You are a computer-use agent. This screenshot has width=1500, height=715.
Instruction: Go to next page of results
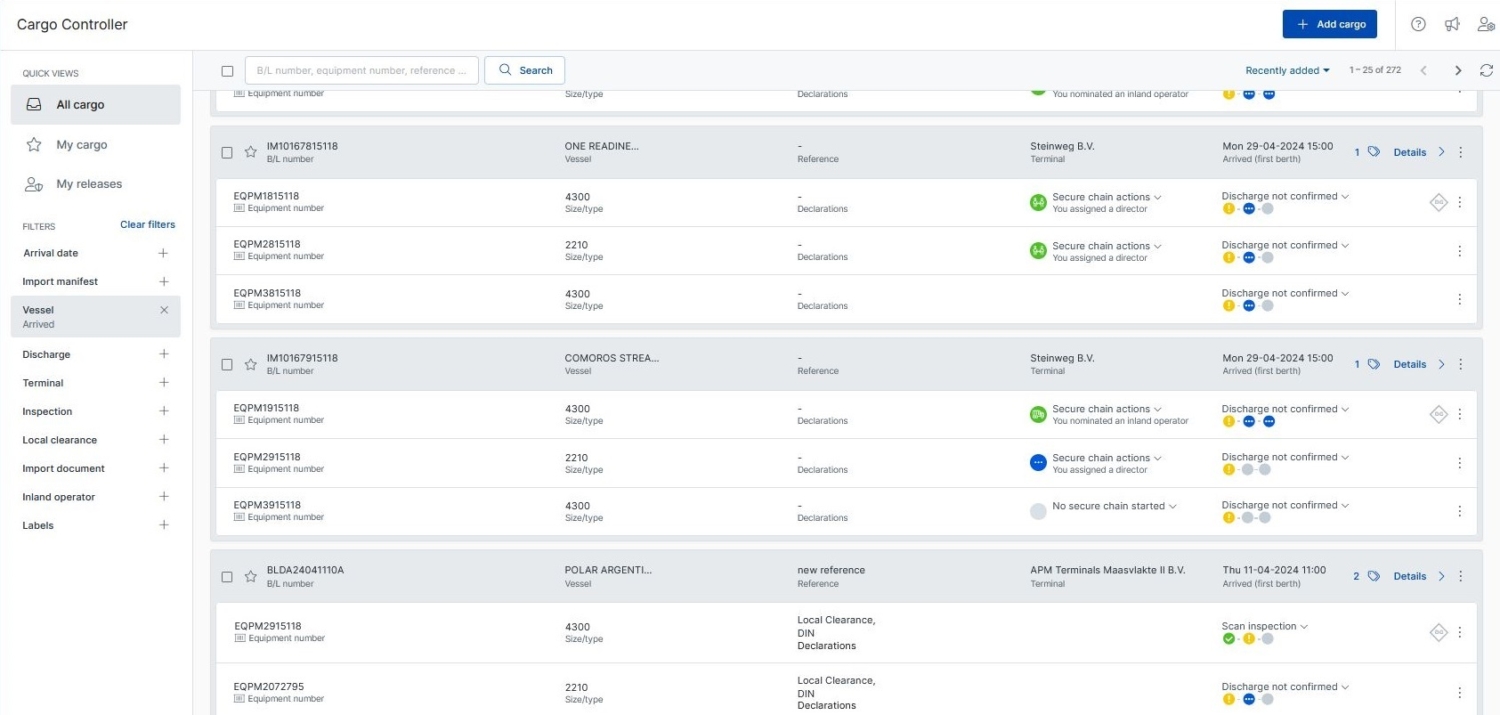(1458, 70)
